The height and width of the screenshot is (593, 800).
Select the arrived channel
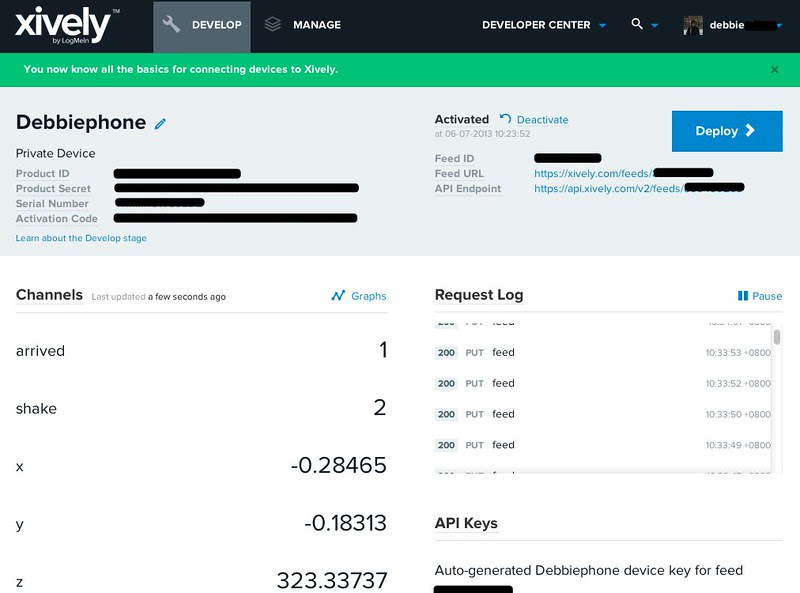(40, 351)
